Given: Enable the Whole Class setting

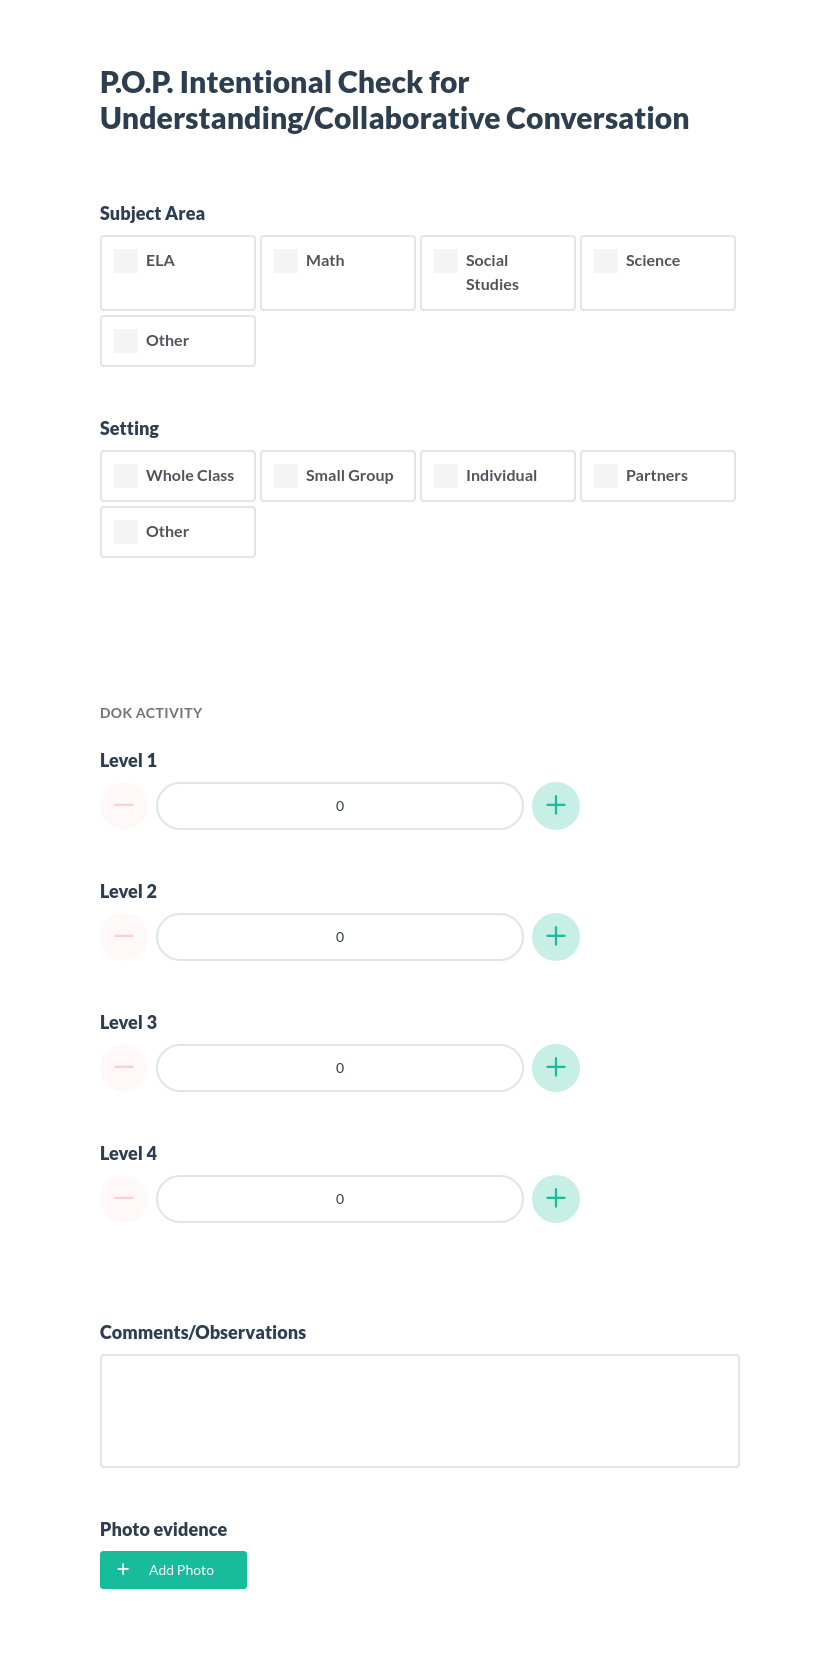Looking at the screenshot, I should 125,475.
